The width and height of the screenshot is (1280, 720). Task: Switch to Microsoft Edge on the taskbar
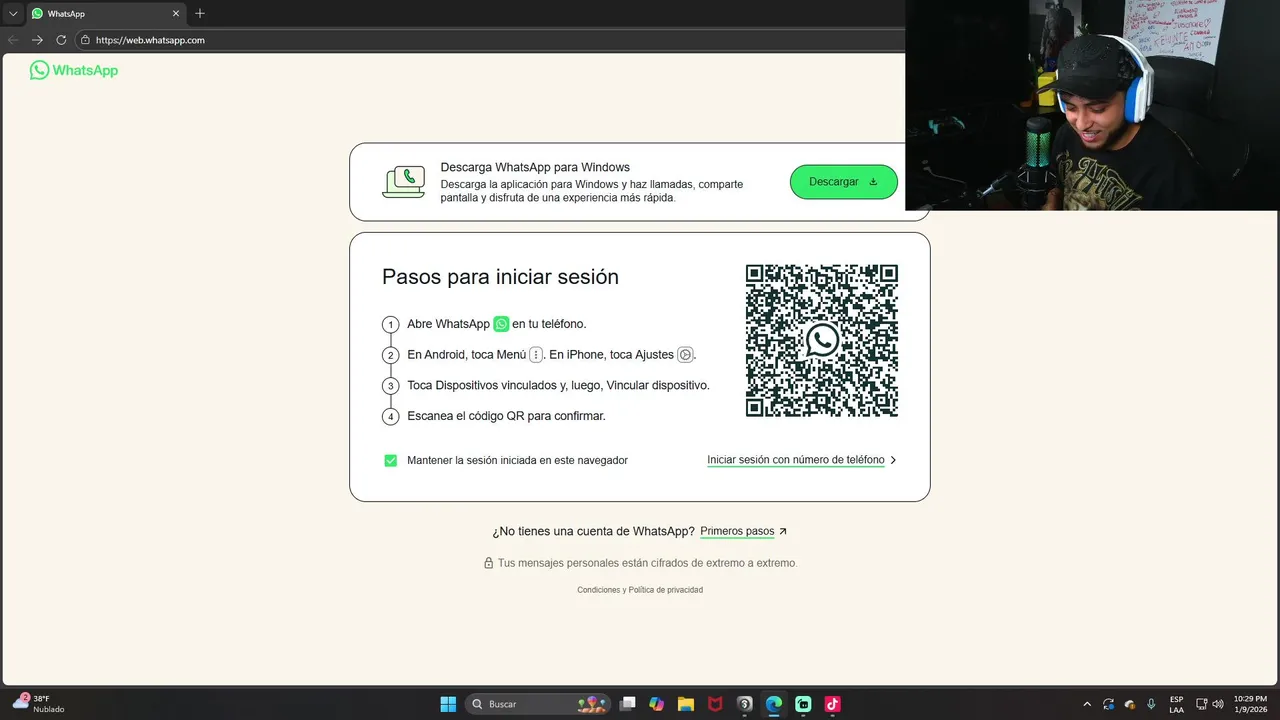pos(774,704)
